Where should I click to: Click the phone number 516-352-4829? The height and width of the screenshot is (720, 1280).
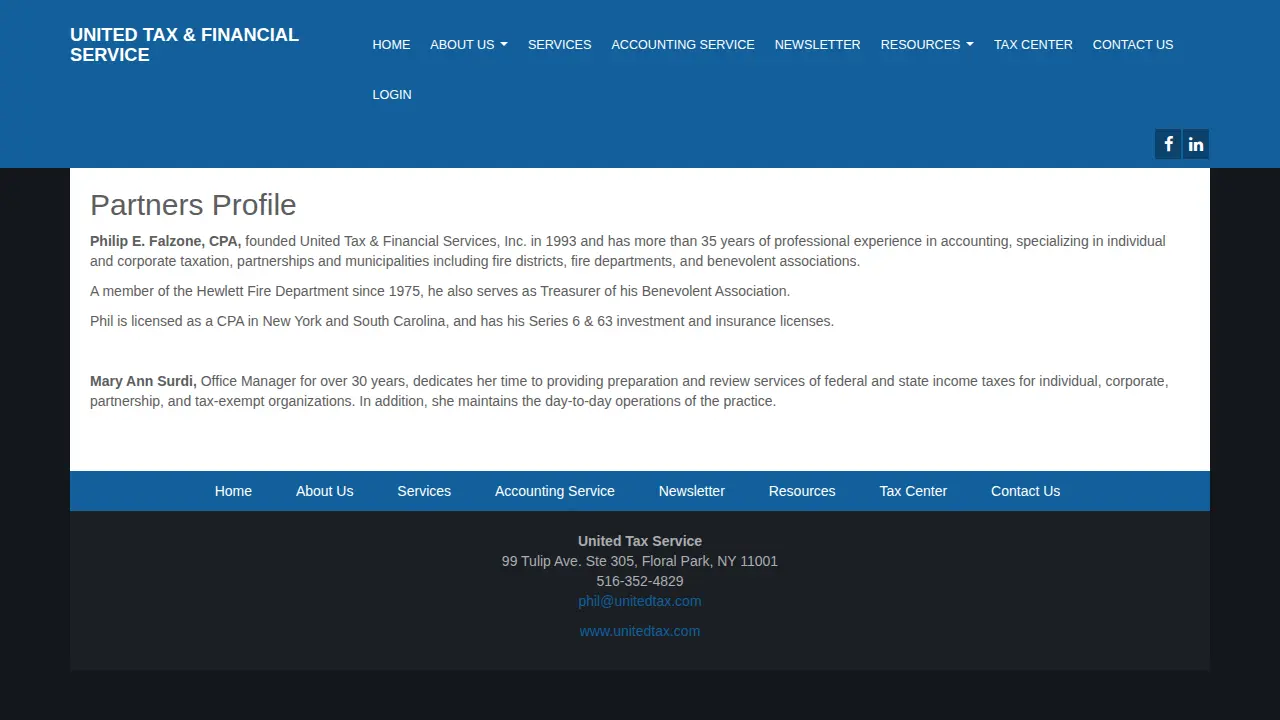click(x=640, y=581)
